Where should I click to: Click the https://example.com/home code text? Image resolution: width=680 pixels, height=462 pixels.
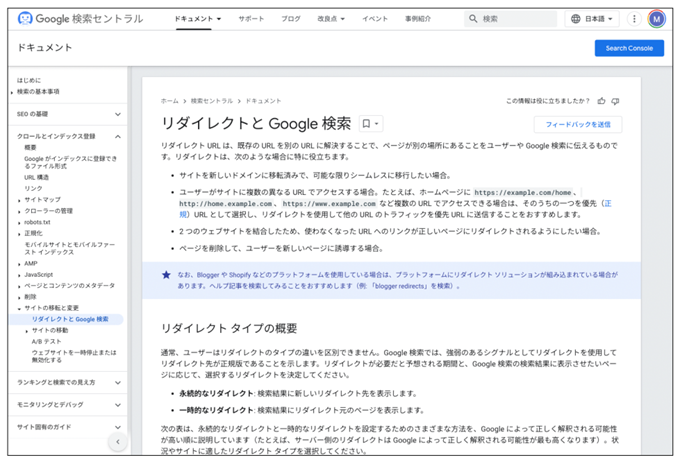coord(523,192)
